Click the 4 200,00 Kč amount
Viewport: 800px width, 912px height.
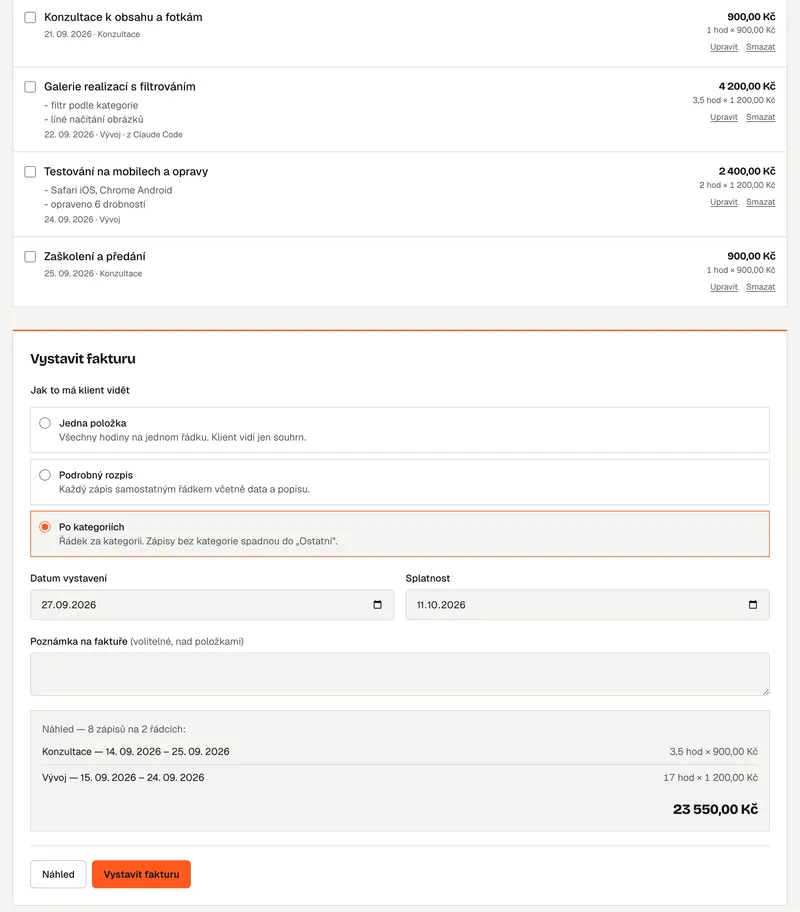pos(746,86)
